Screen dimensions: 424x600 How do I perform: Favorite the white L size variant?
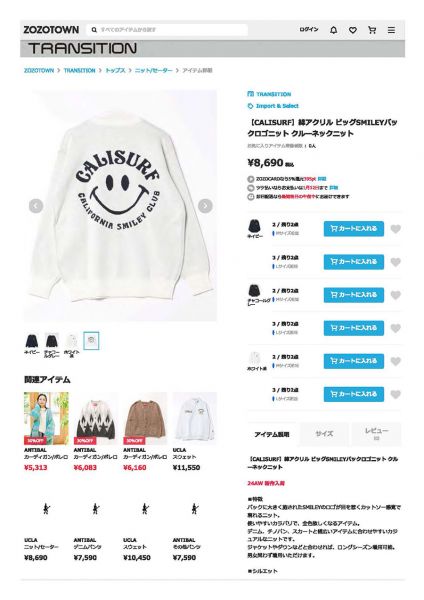pyautogui.click(x=396, y=394)
